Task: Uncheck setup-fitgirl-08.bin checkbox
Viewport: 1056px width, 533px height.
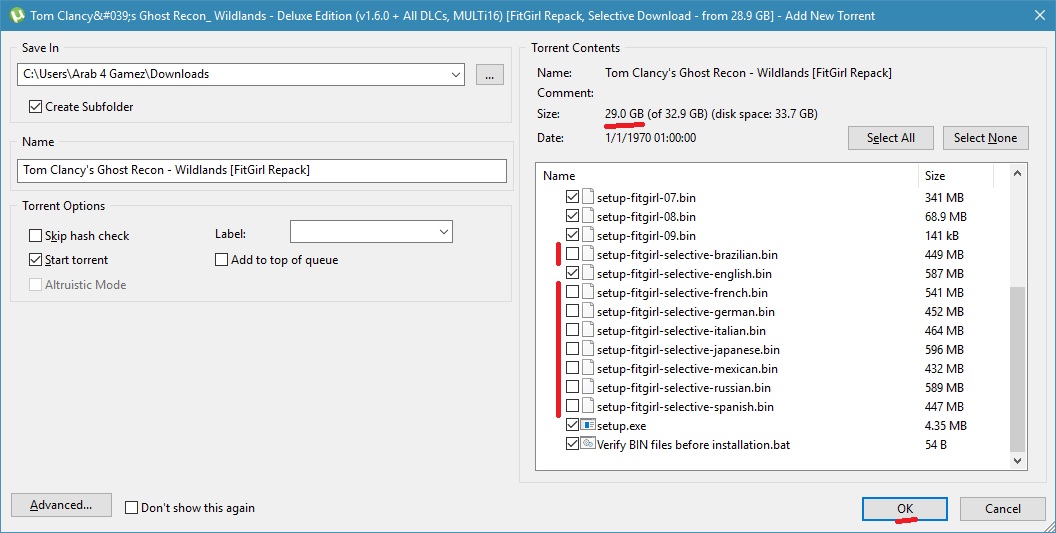Action: [572, 216]
